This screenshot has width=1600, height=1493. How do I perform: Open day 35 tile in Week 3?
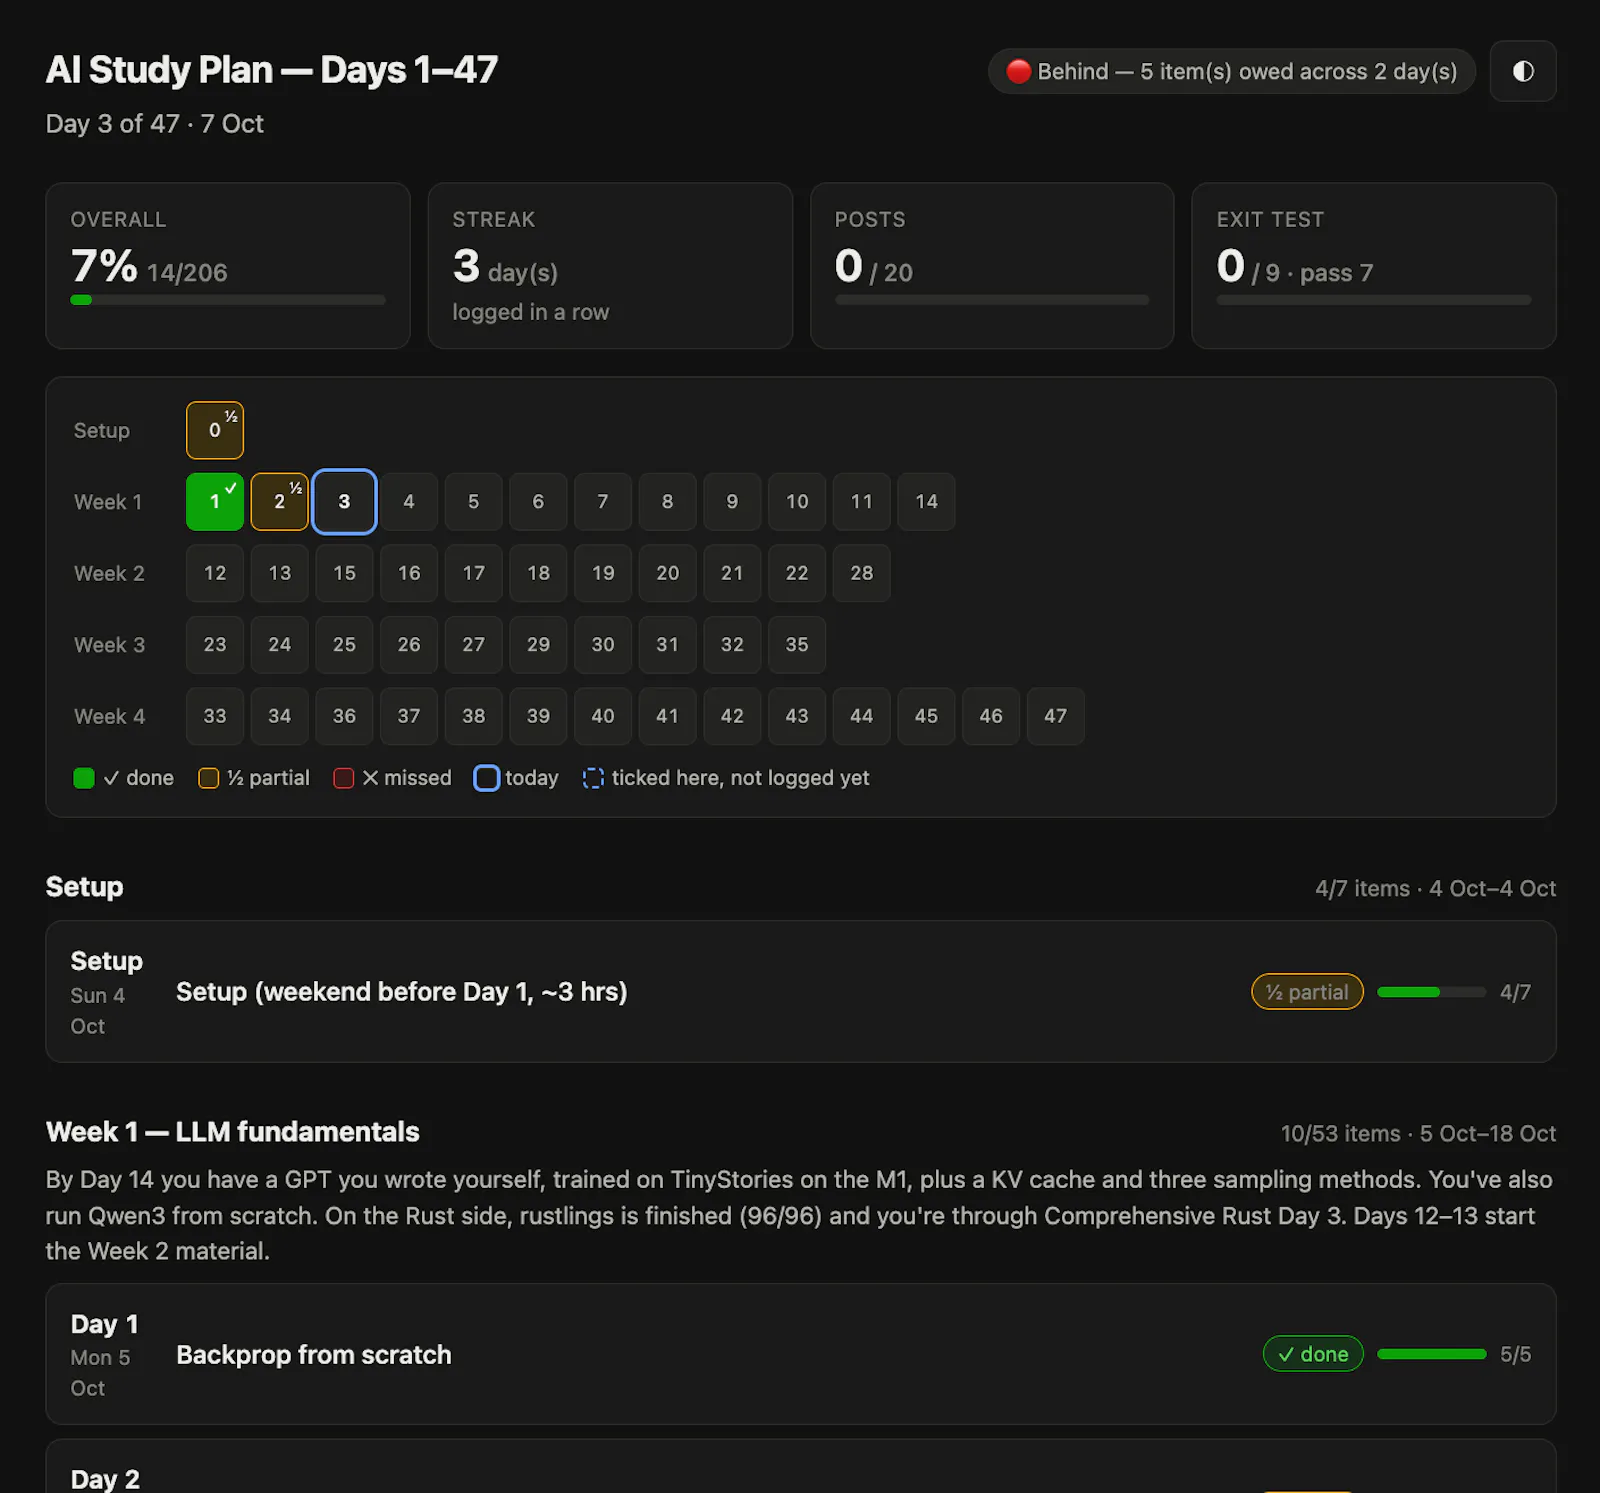(797, 645)
